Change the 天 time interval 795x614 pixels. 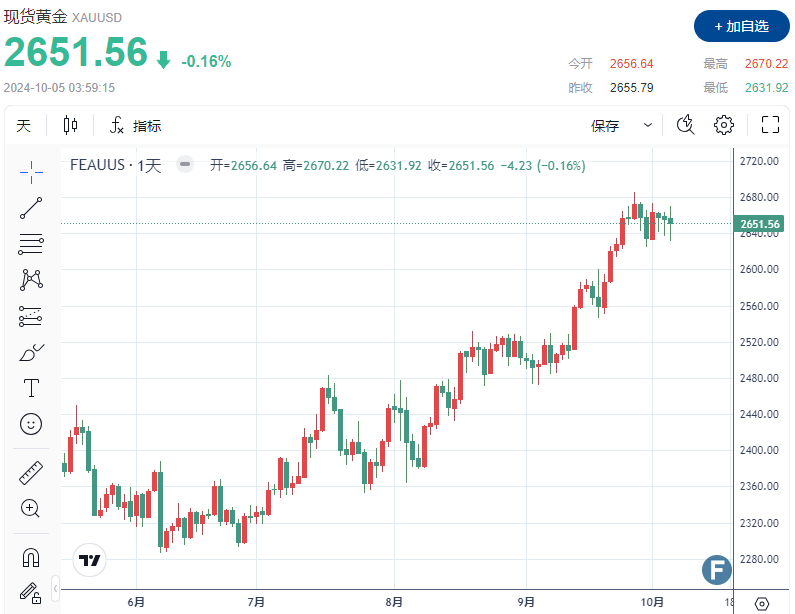click(x=23, y=125)
